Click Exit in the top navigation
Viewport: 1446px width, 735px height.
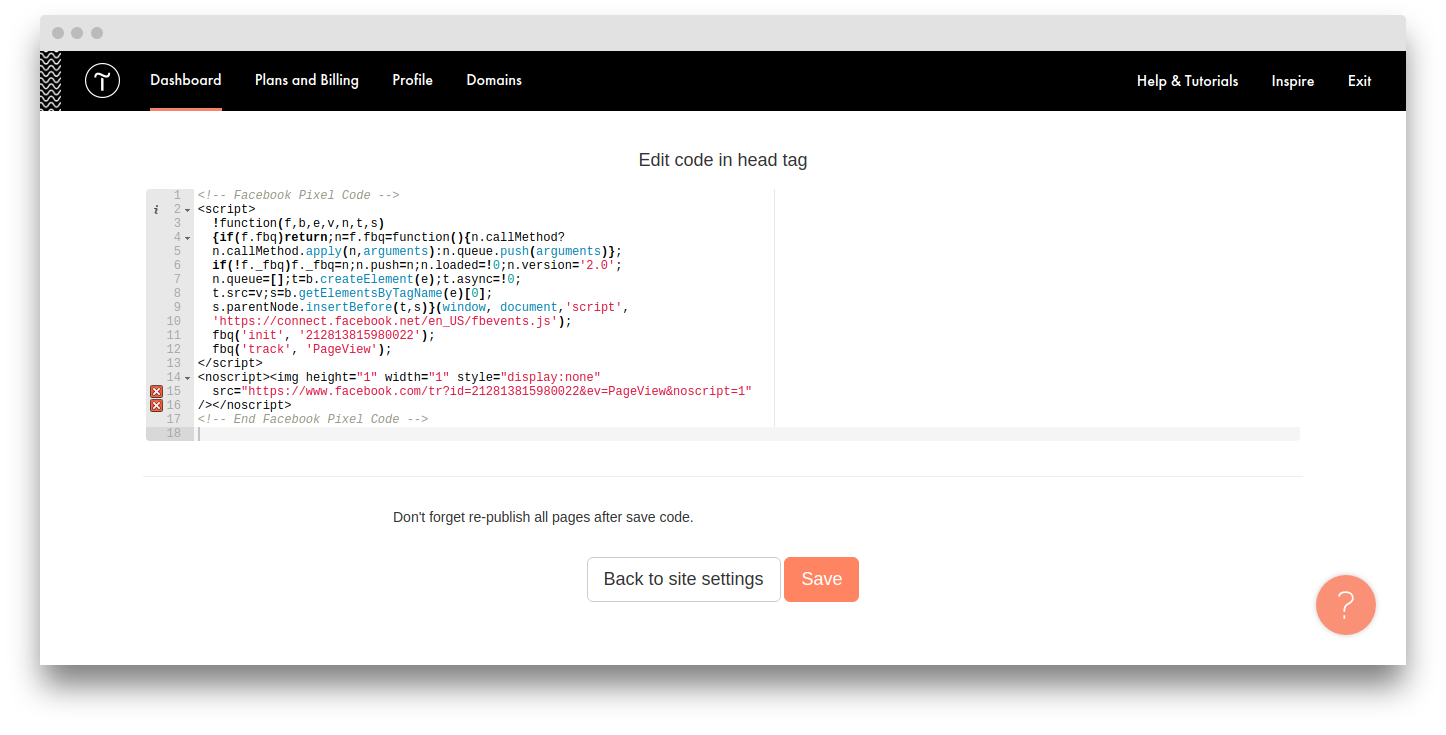pyautogui.click(x=1359, y=81)
